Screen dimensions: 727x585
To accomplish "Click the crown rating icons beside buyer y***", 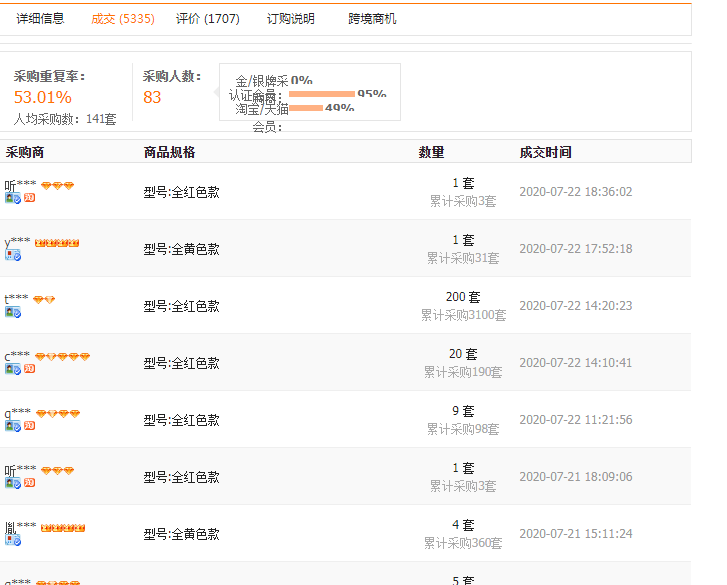I will 57,243.
